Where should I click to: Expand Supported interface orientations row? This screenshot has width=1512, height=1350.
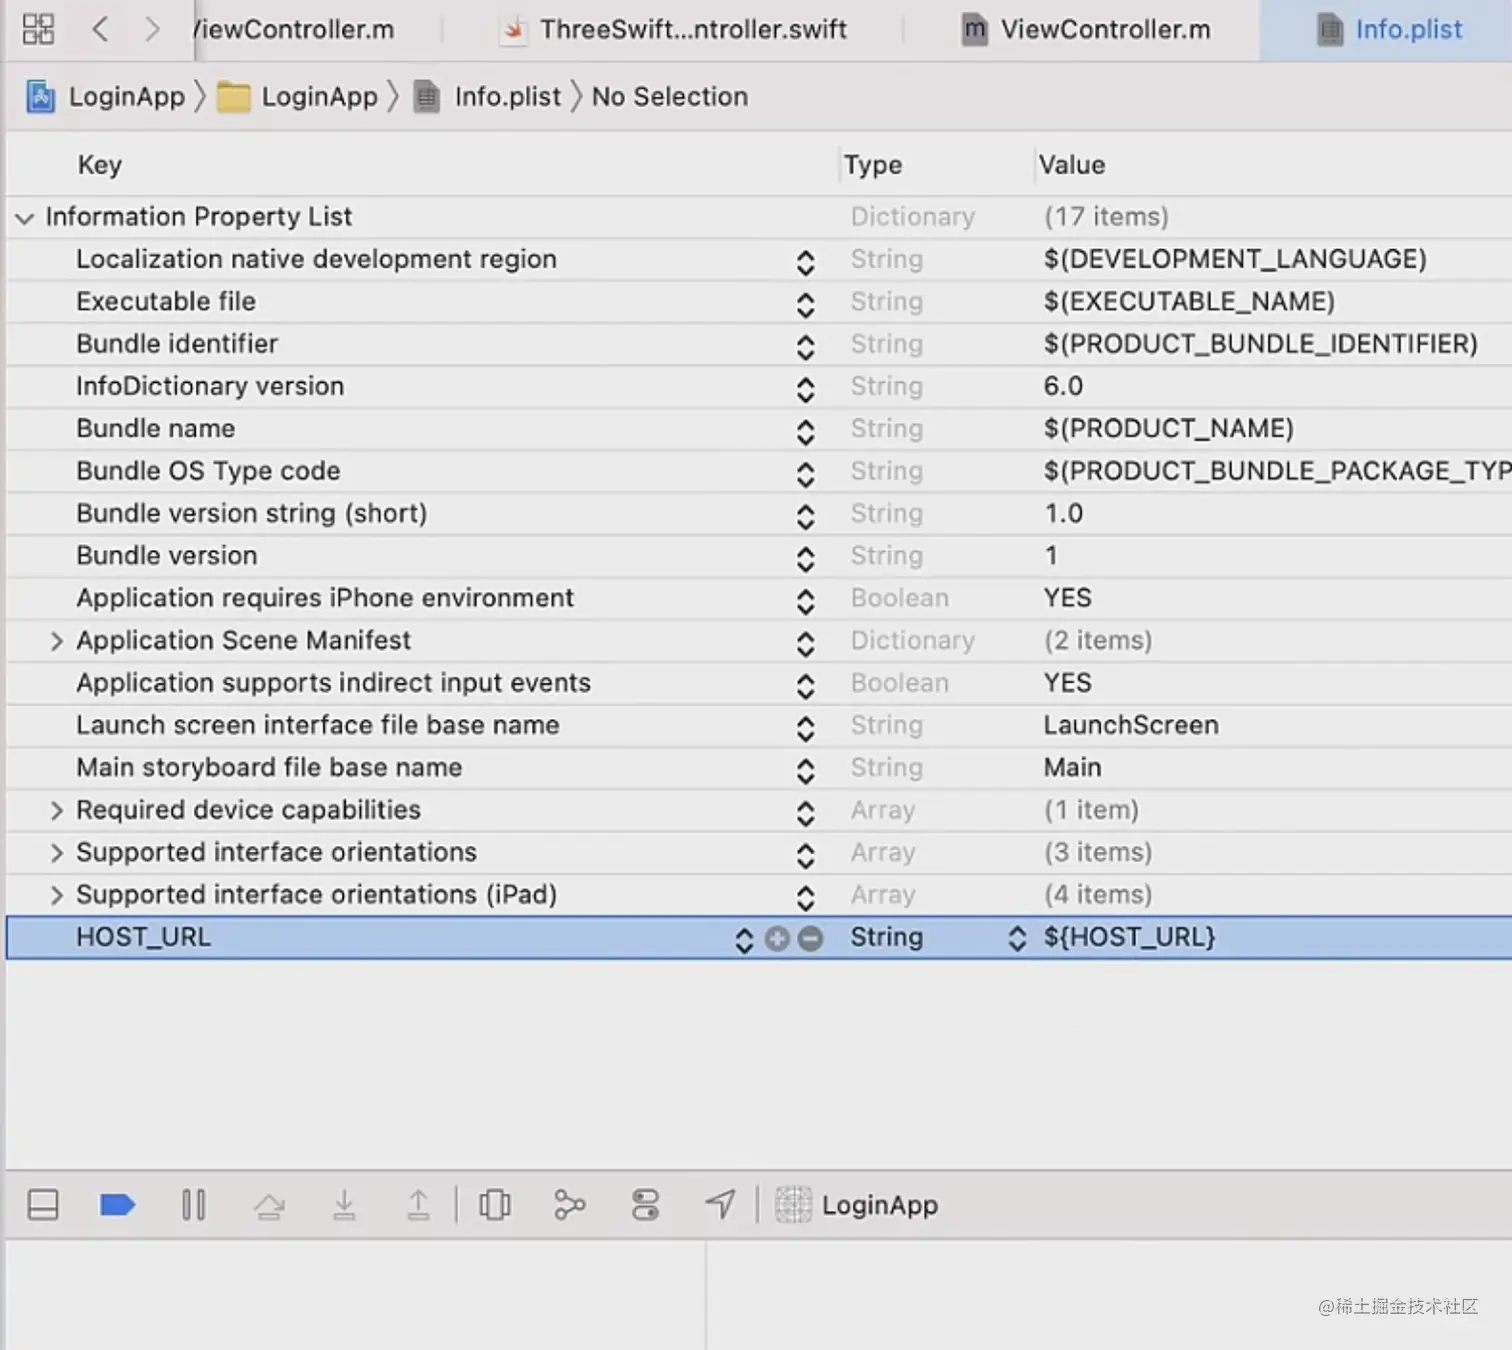pos(56,853)
